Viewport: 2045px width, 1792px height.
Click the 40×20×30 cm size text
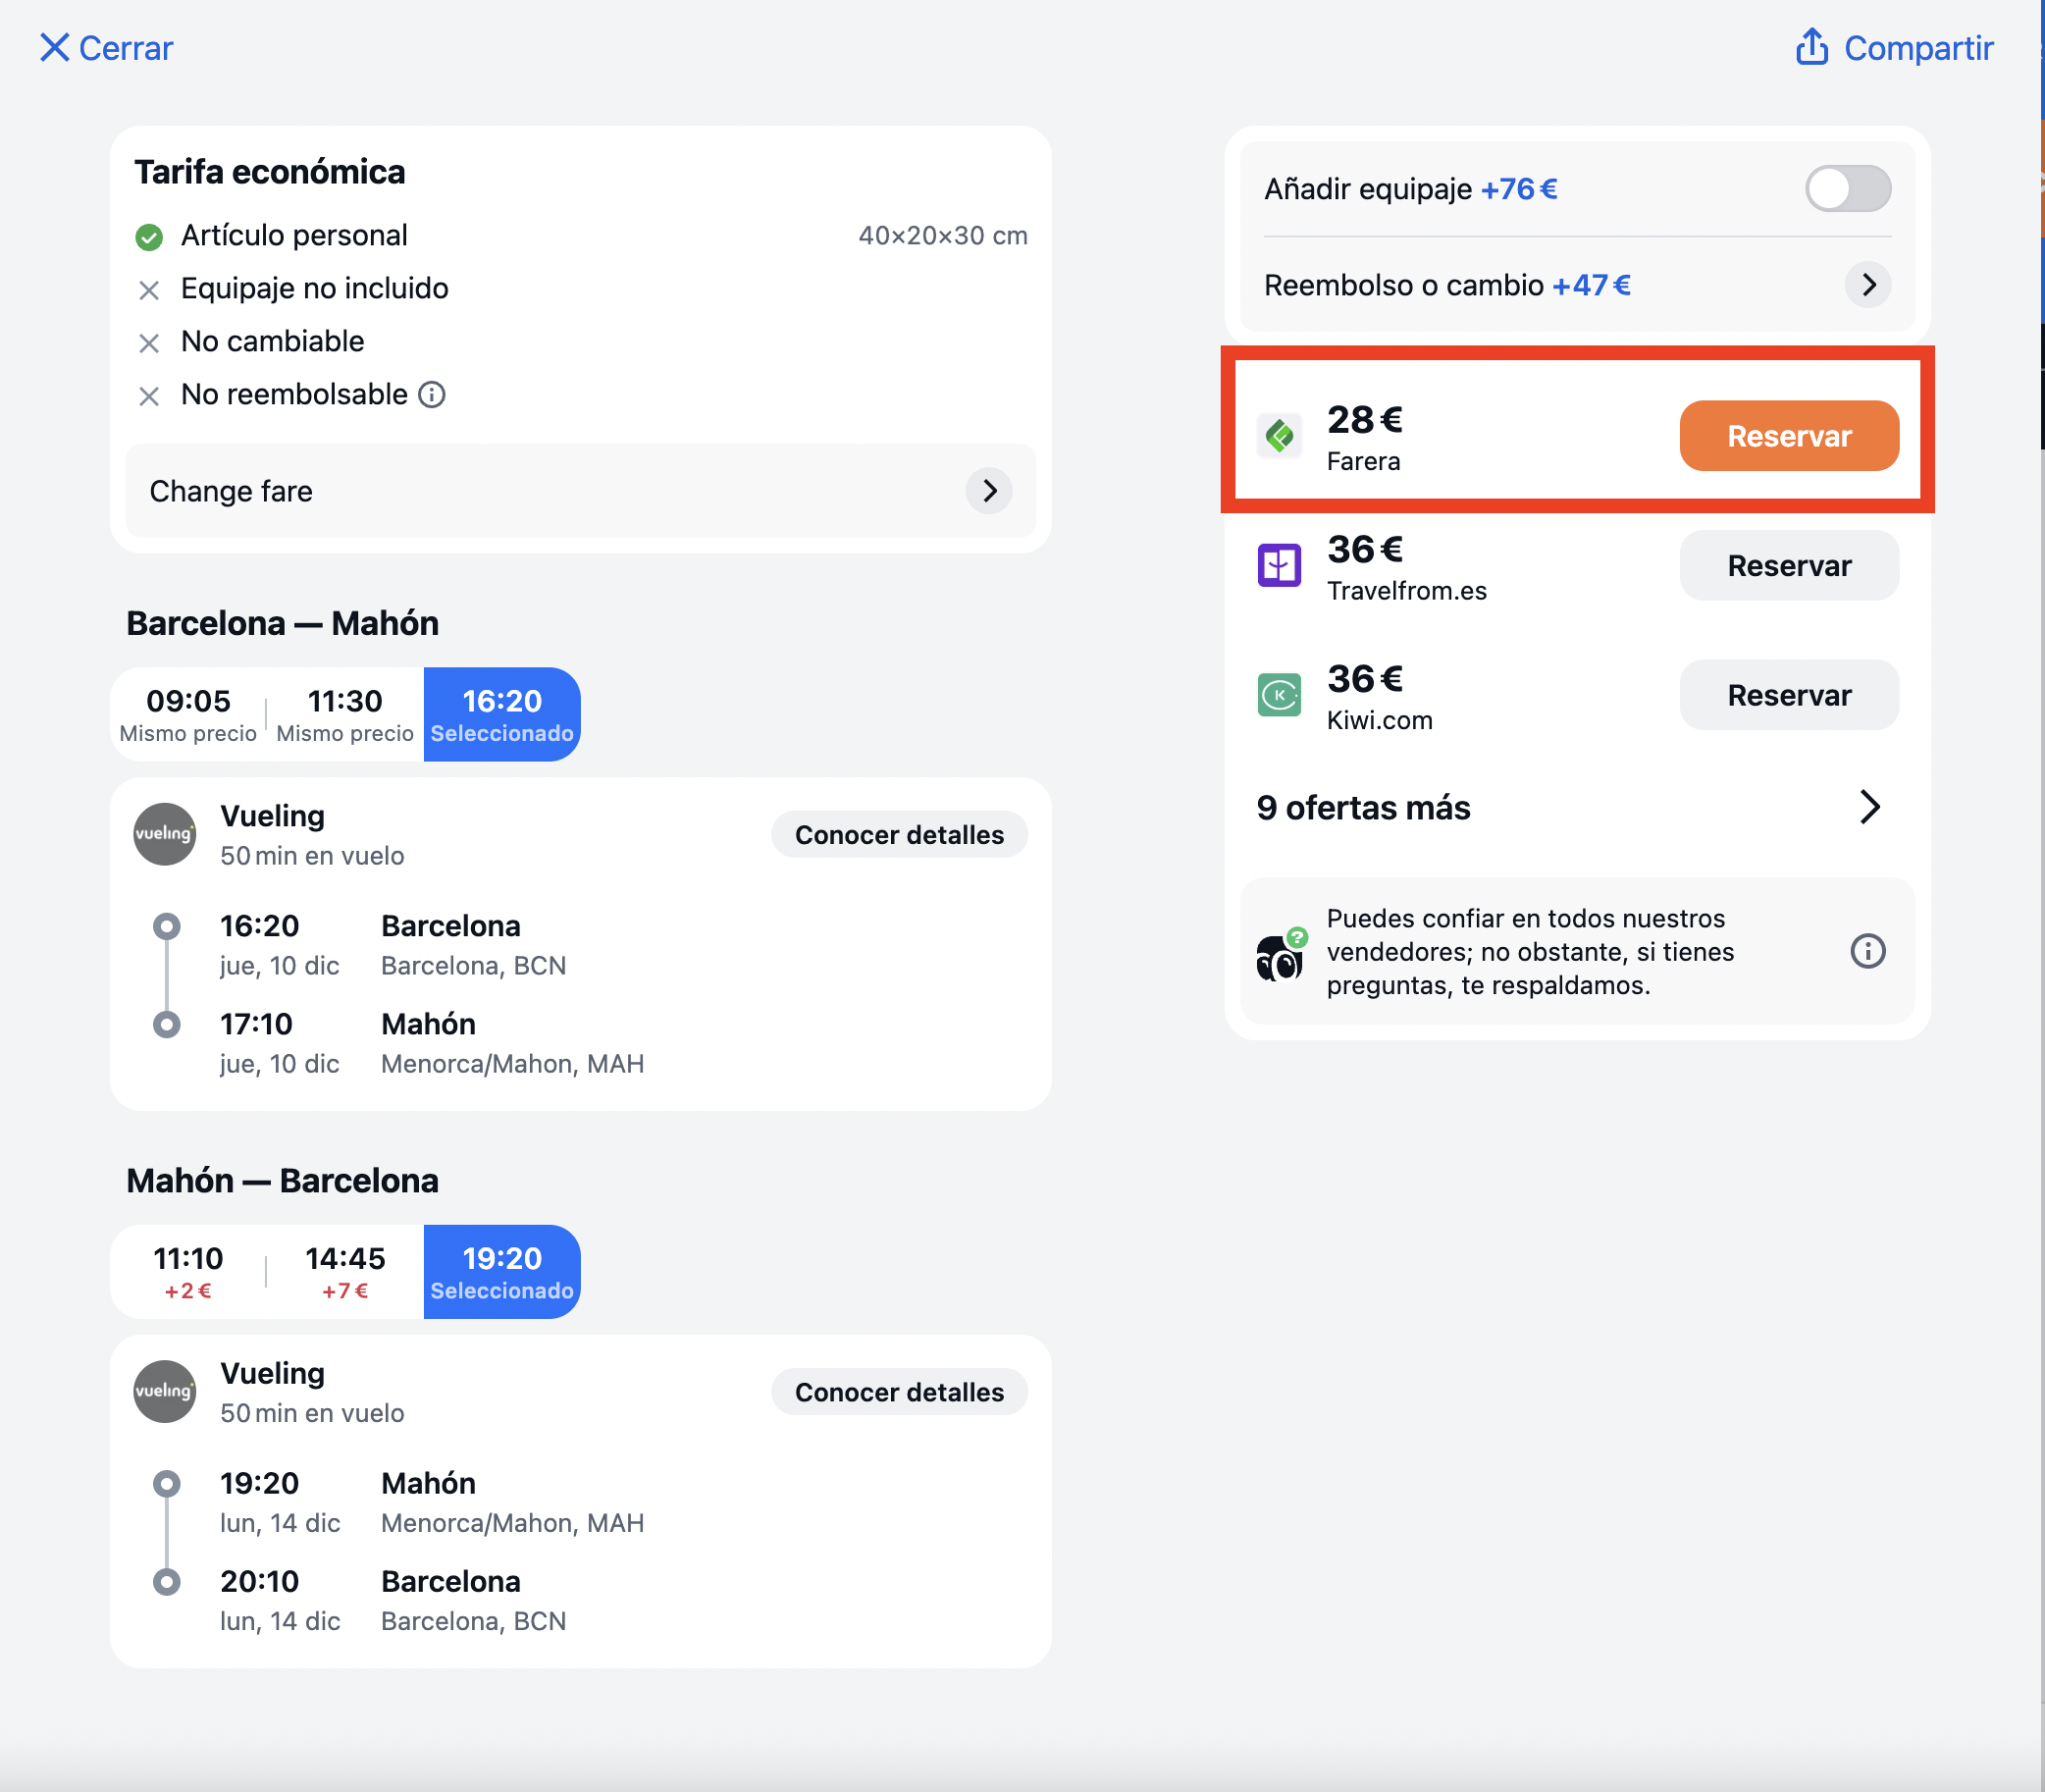(x=942, y=236)
